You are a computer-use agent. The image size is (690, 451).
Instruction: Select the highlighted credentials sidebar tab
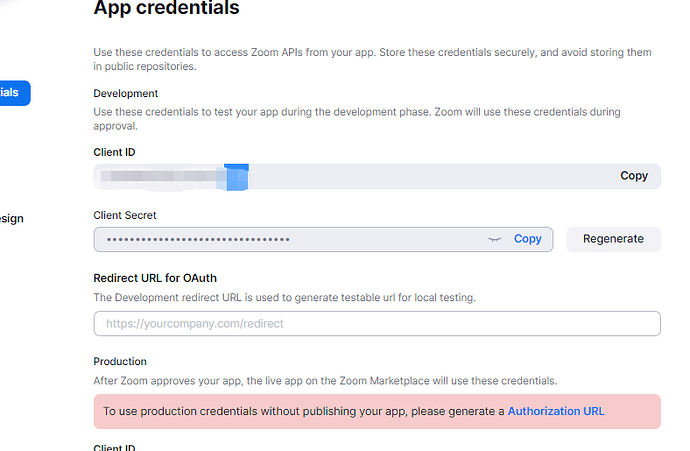pyautogui.click(x=14, y=92)
